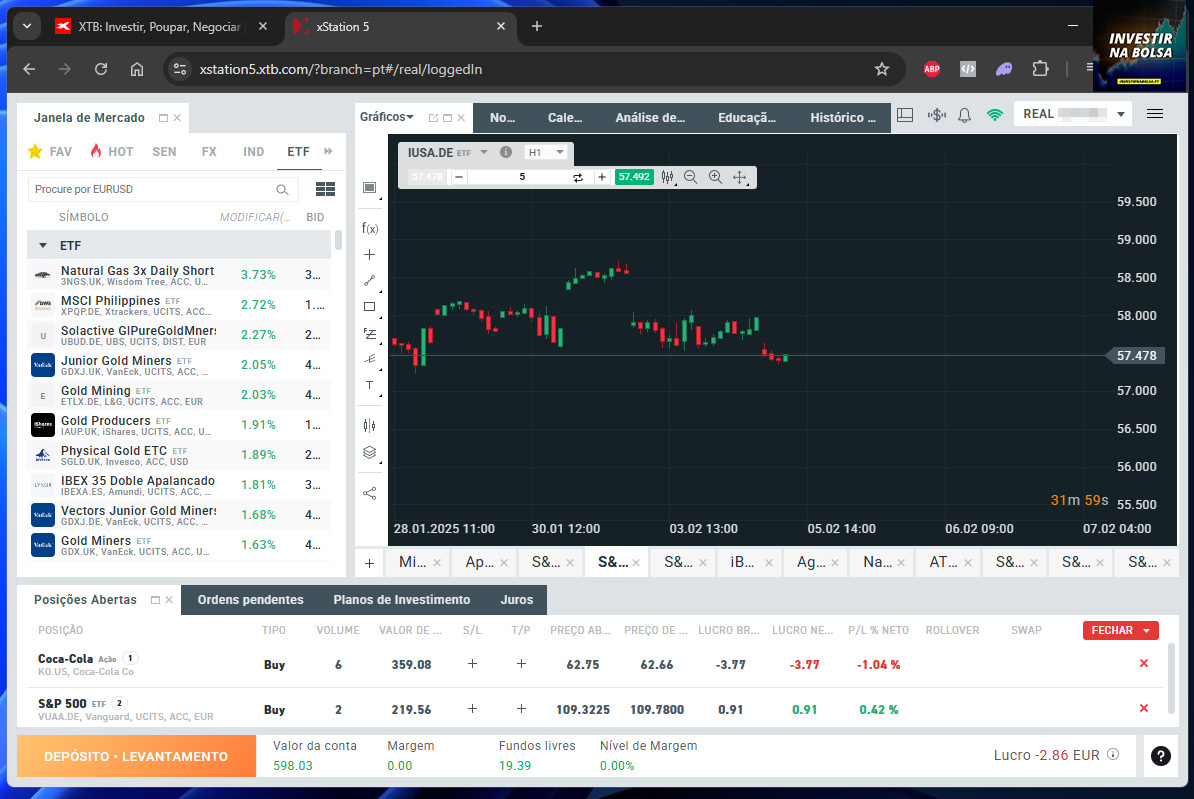Open the one-click trading dollar icon
This screenshot has width=1194, height=799.
coord(937,114)
